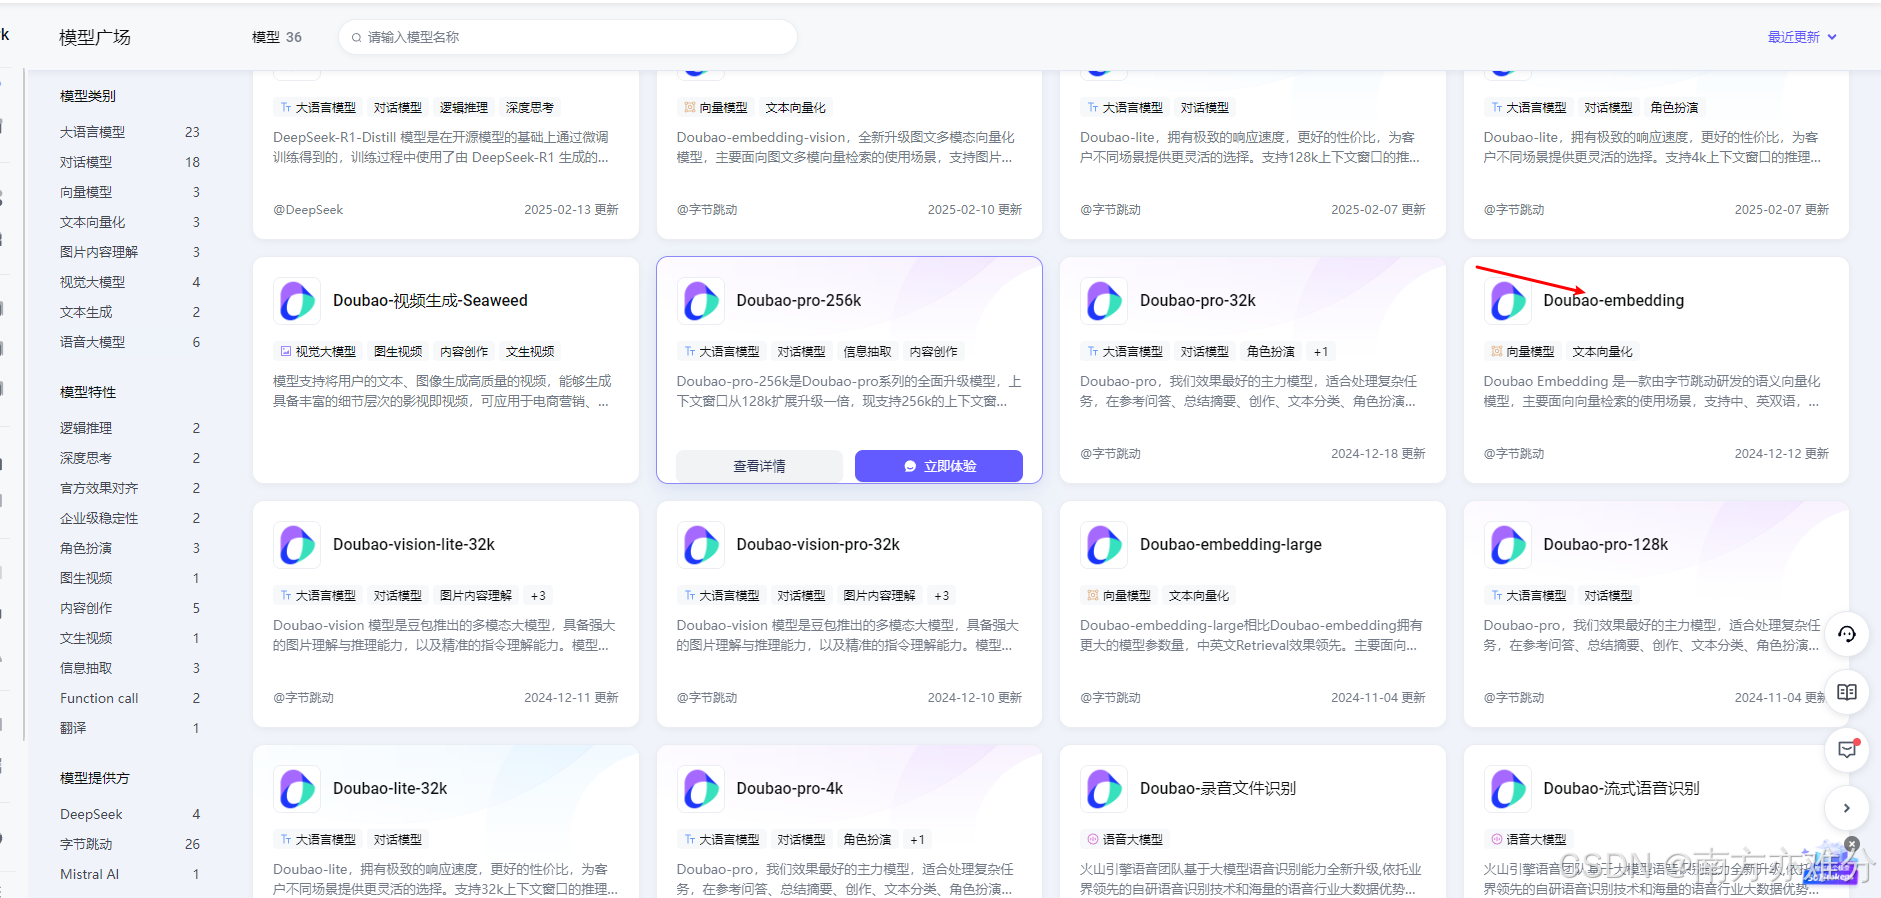Image resolution: width=1881 pixels, height=898 pixels.
Task: Click the search magnifier icon
Action: 356,38
